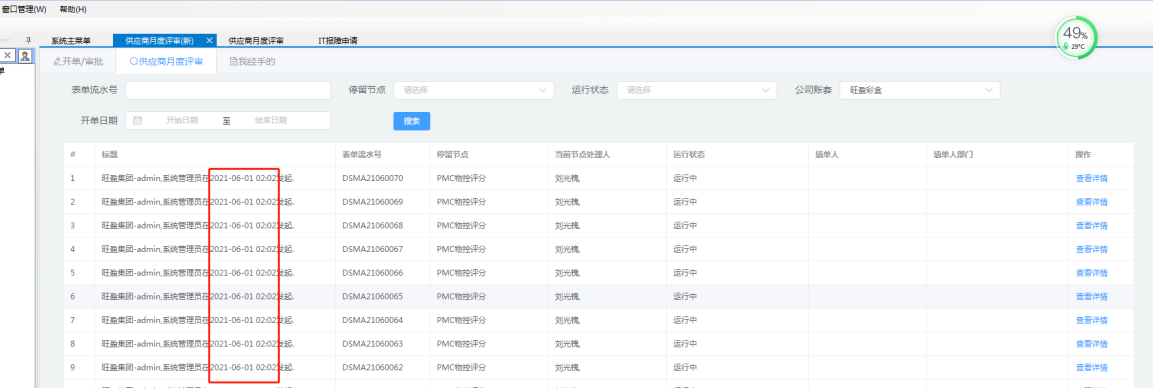The image size is (1153, 388).
Task: View details for DSMA21060064 row
Action: pos(1091,320)
